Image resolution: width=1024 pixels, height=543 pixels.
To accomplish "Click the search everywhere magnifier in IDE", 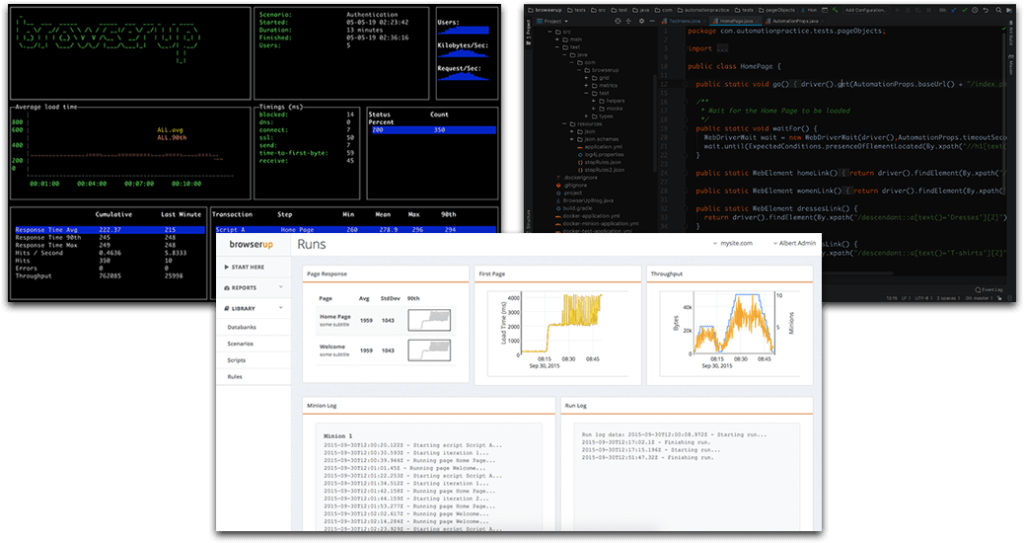I will click(x=999, y=10).
